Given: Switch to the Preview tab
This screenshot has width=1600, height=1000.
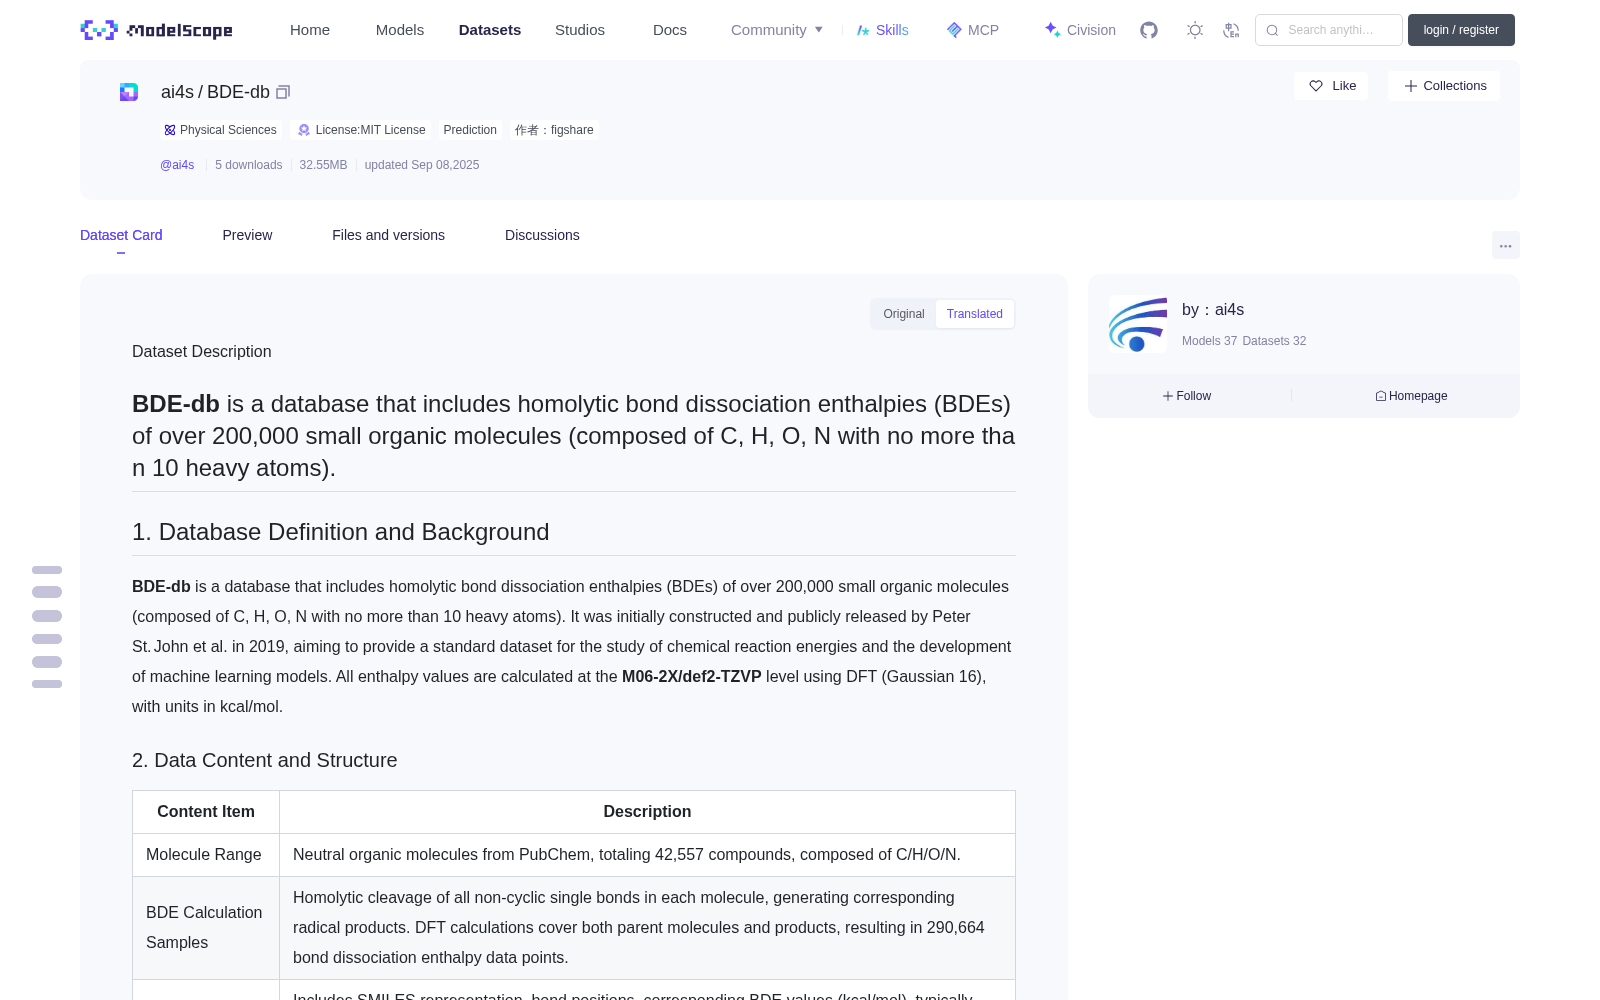Looking at the screenshot, I should click(247, 235).
